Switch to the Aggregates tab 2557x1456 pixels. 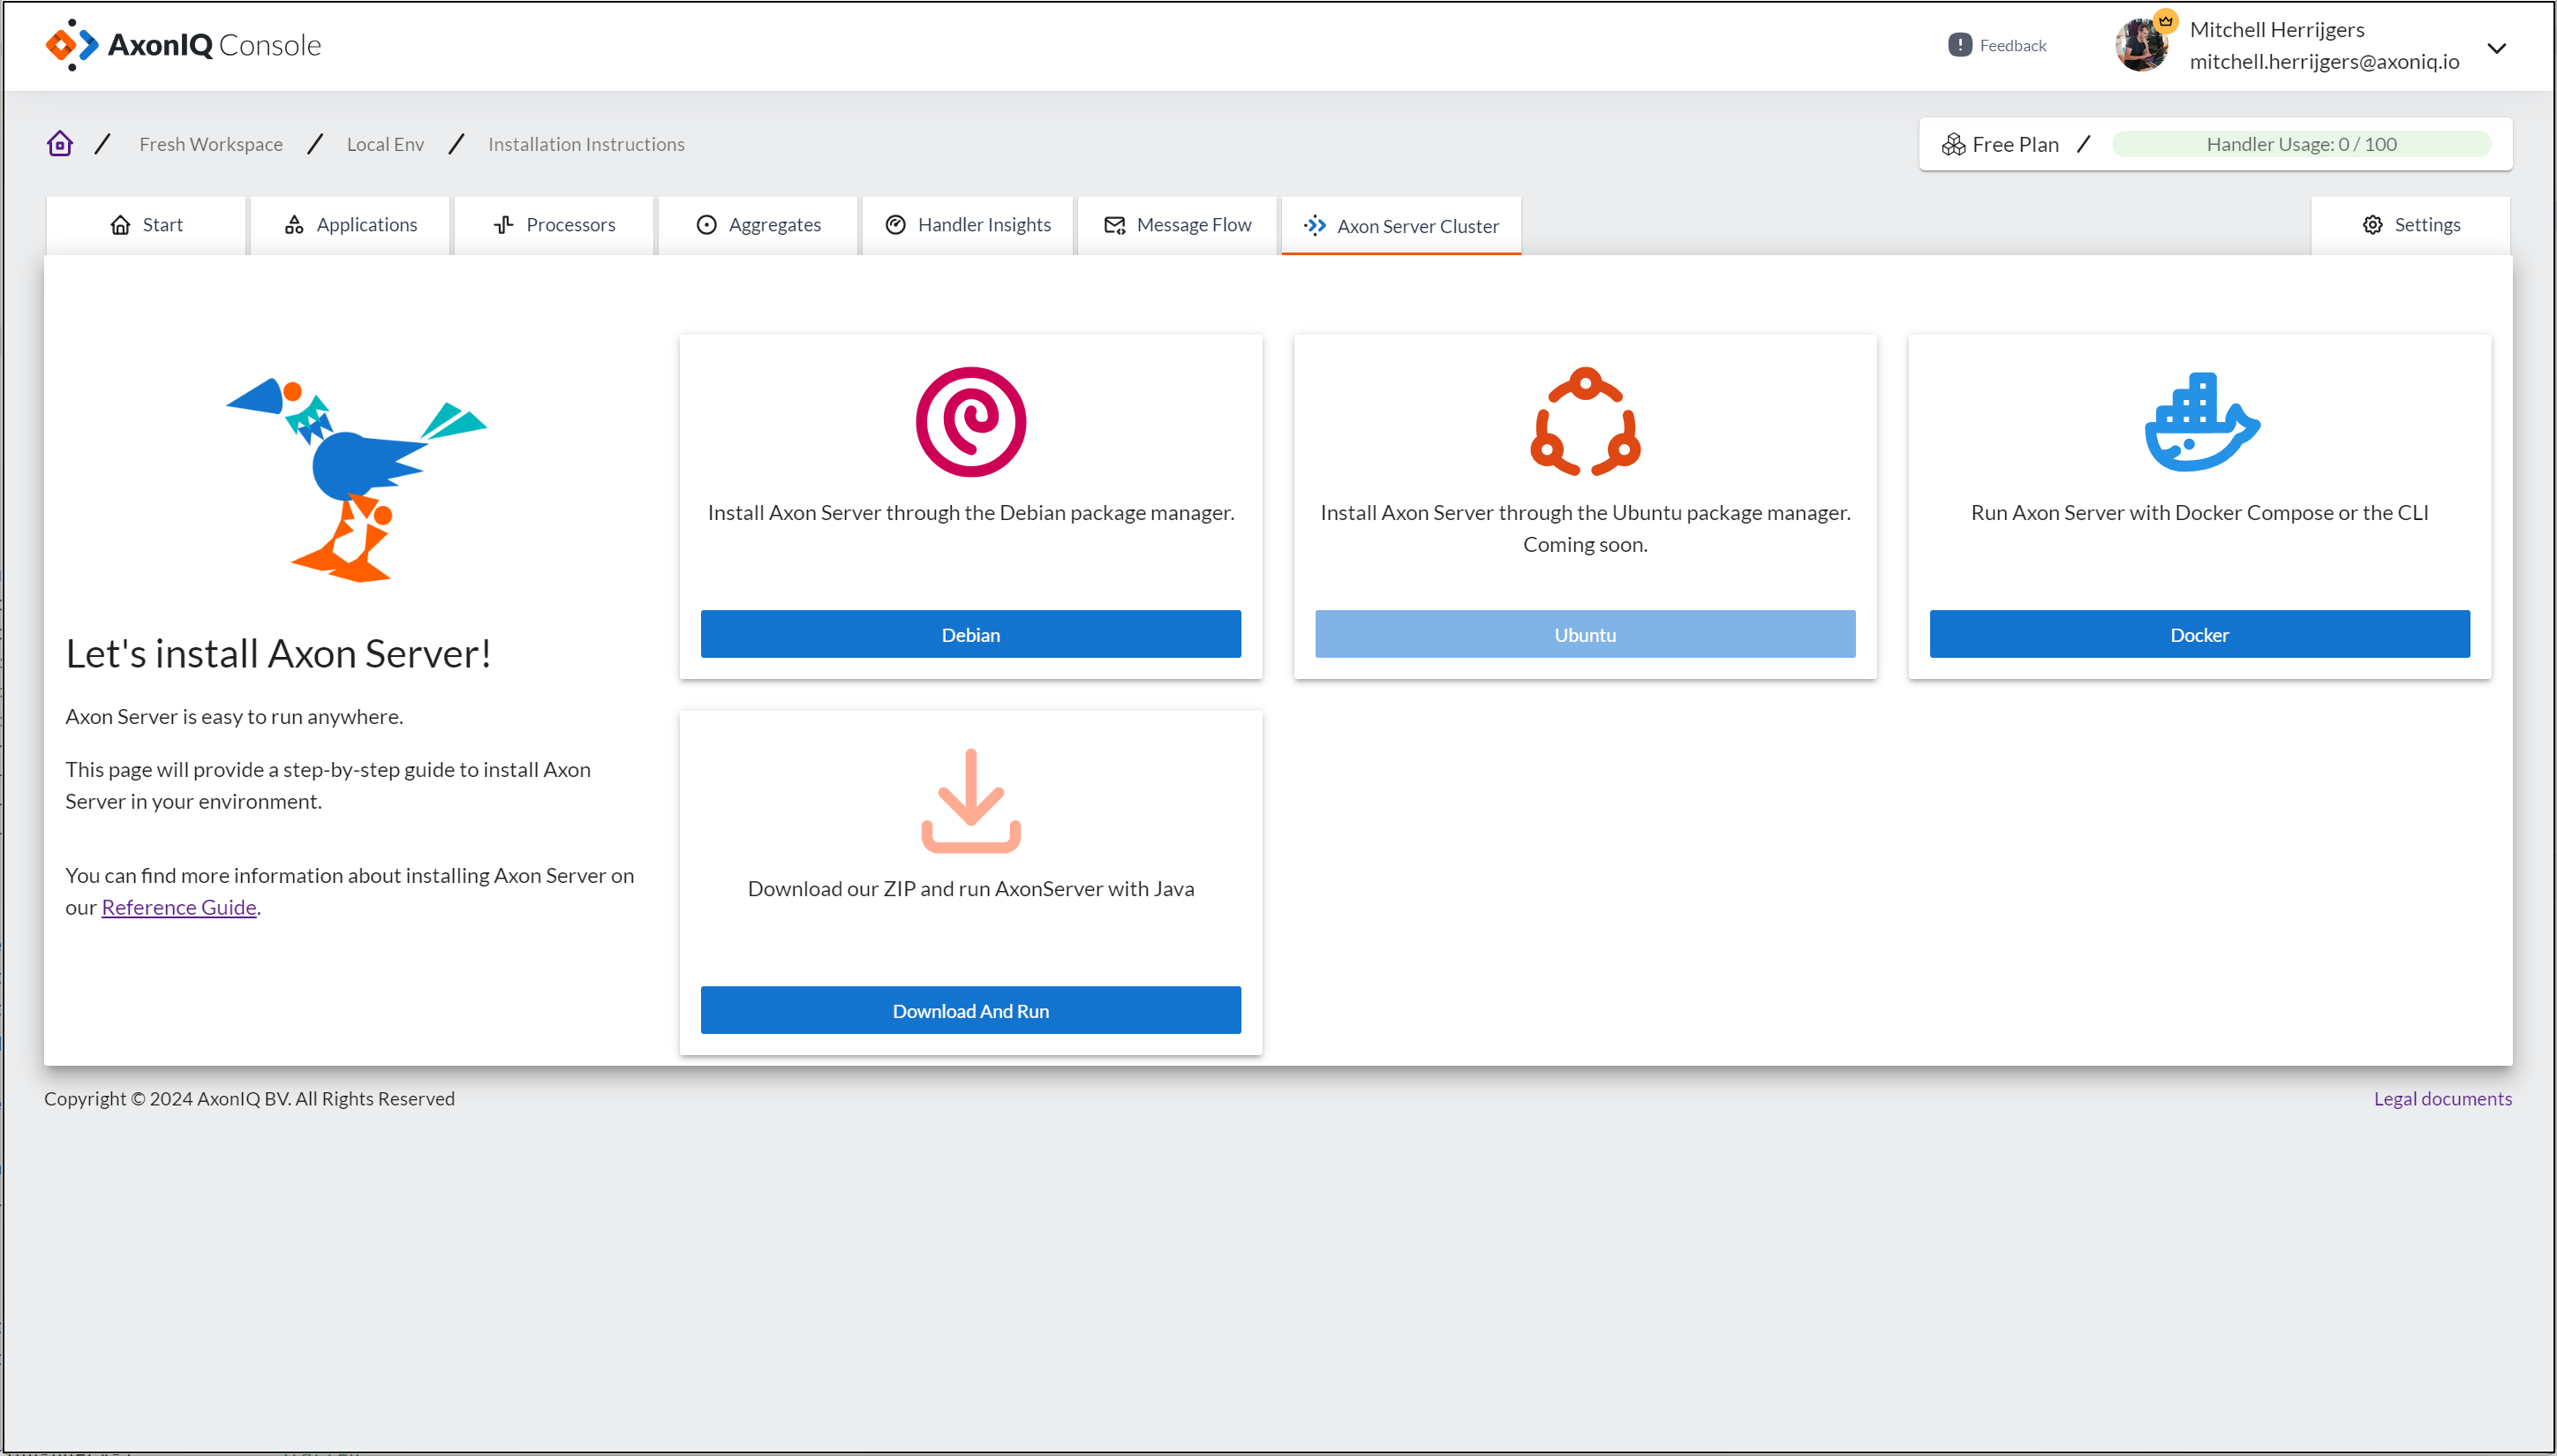(x=758, y=225)
